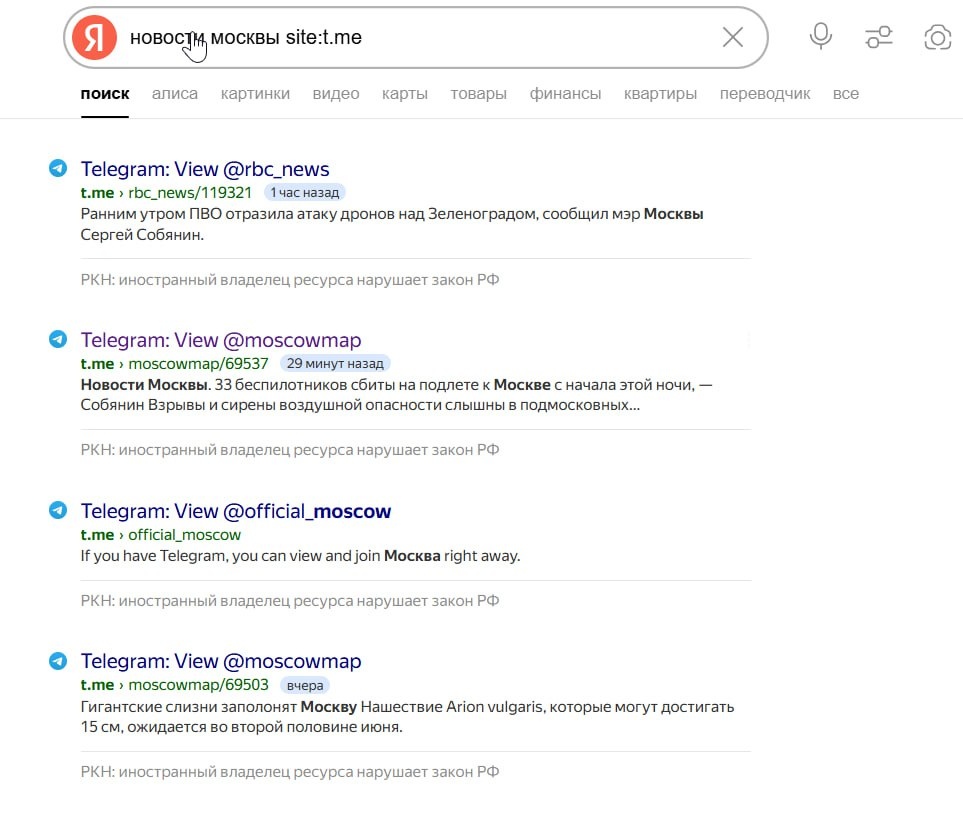
Task: Open search by image camera icon
Action: click(x=937, y=37)
